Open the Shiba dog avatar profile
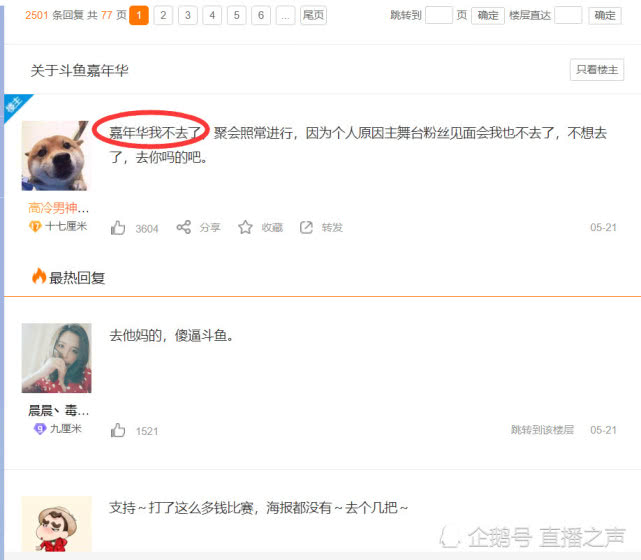 point(55,156)
